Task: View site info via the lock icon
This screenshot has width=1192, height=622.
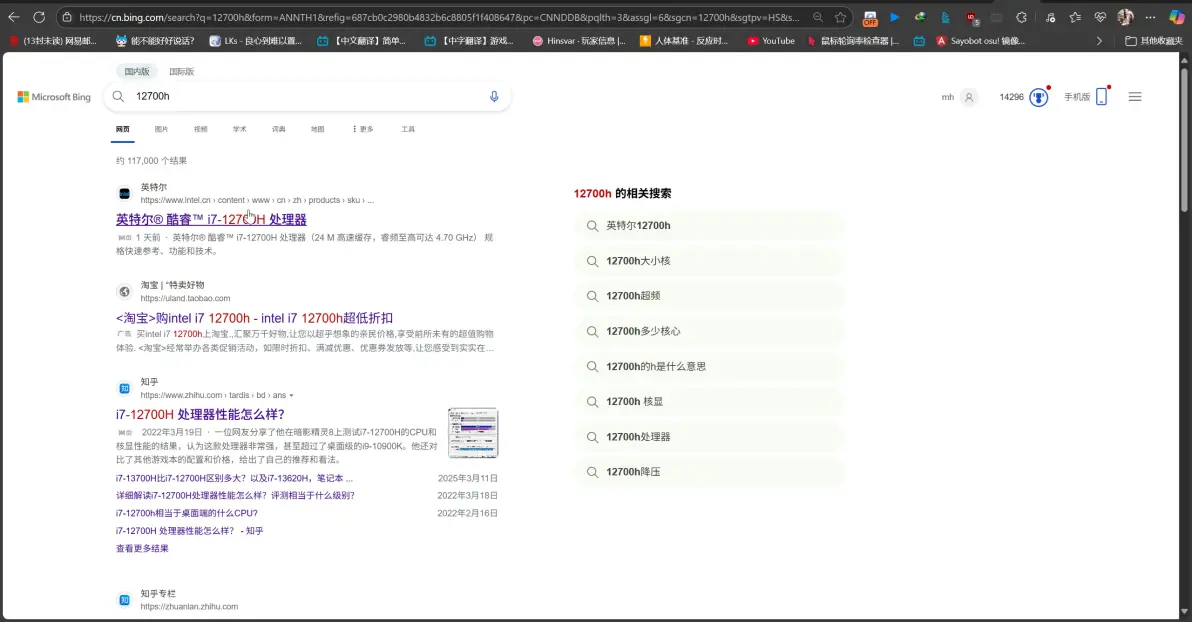Action: (x=67, y=17)
